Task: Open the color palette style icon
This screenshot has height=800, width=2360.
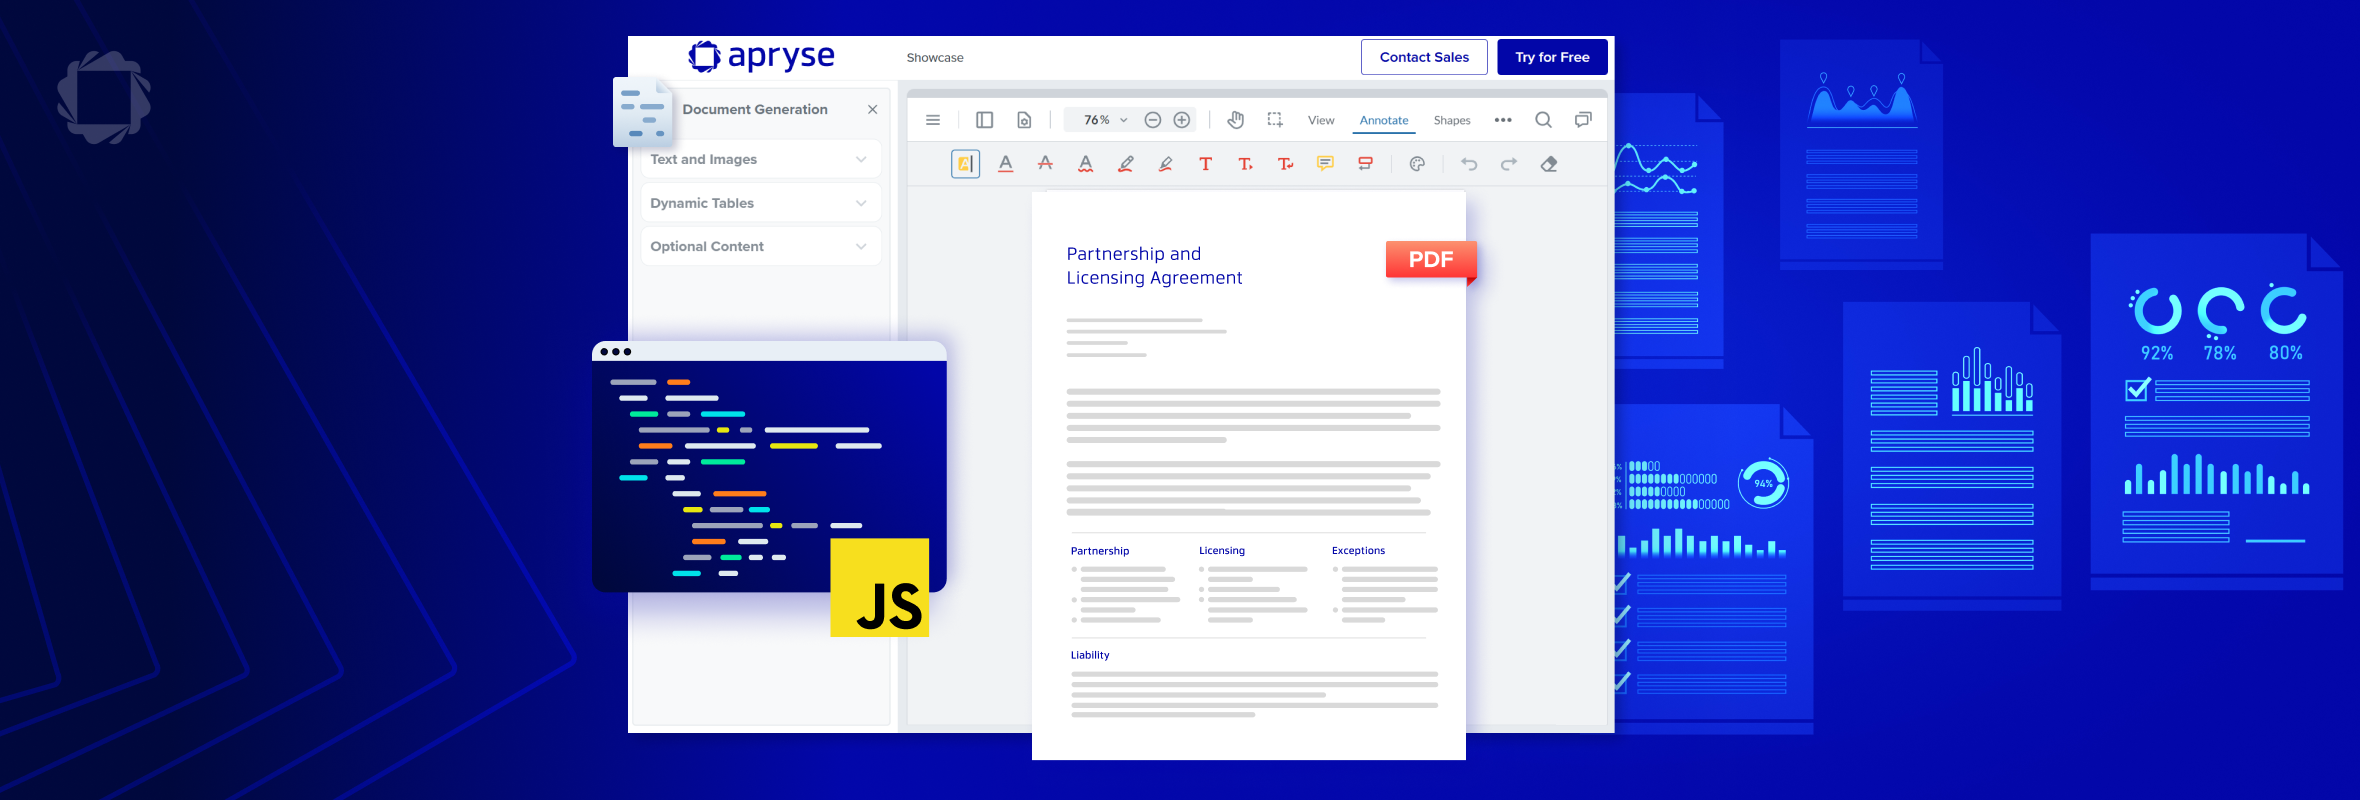Action: click(1417, 164)
